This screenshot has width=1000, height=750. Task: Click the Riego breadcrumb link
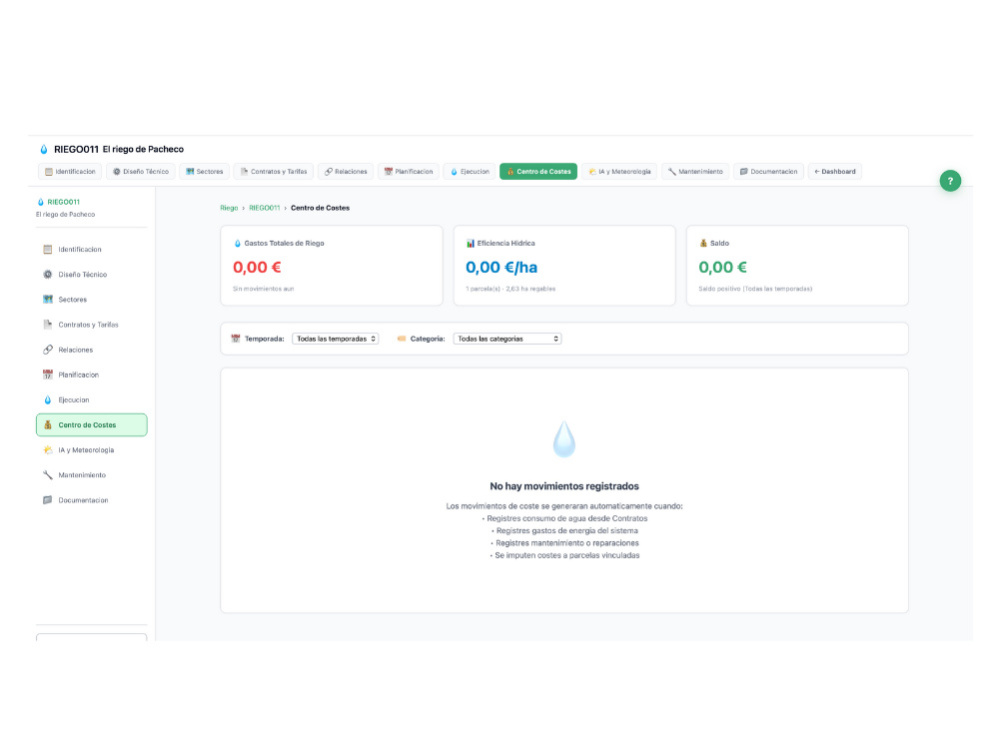tap(229, 208)
